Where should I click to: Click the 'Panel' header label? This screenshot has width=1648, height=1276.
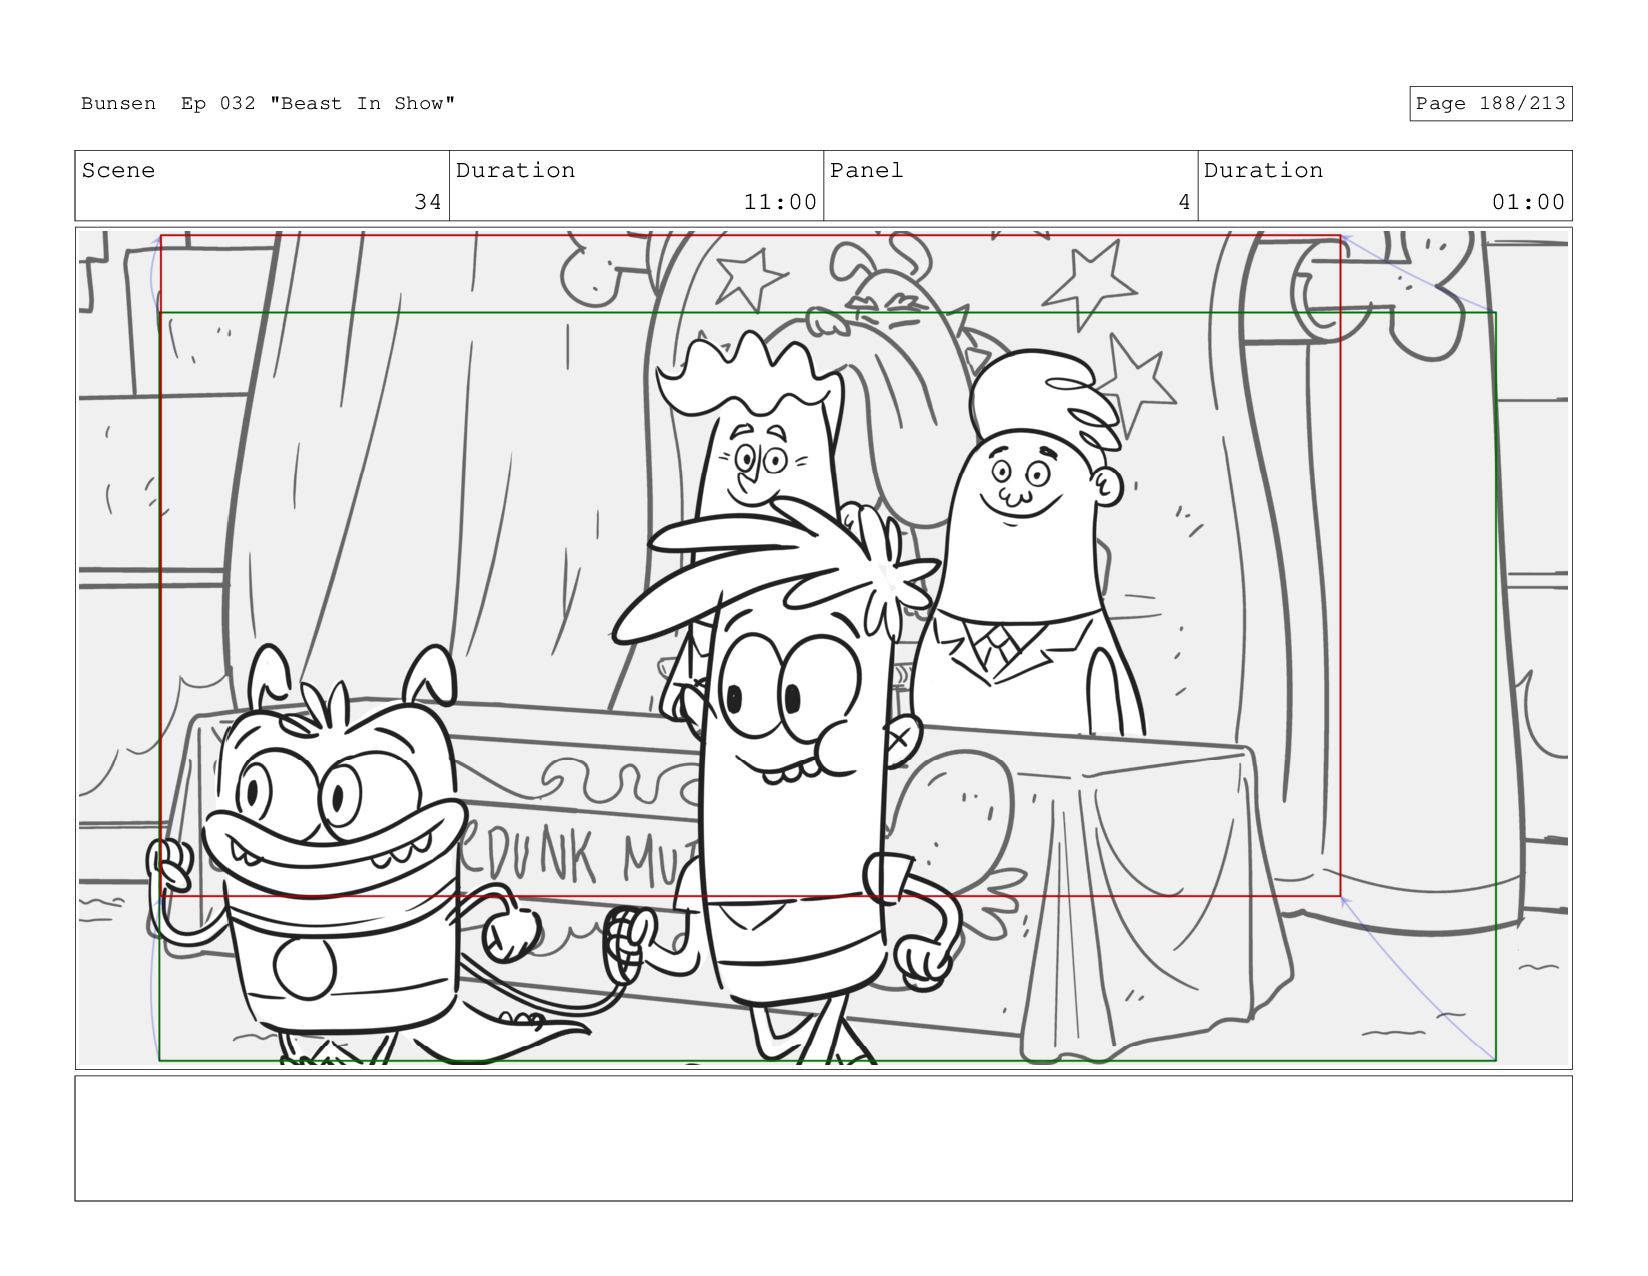tap(866, 170)
